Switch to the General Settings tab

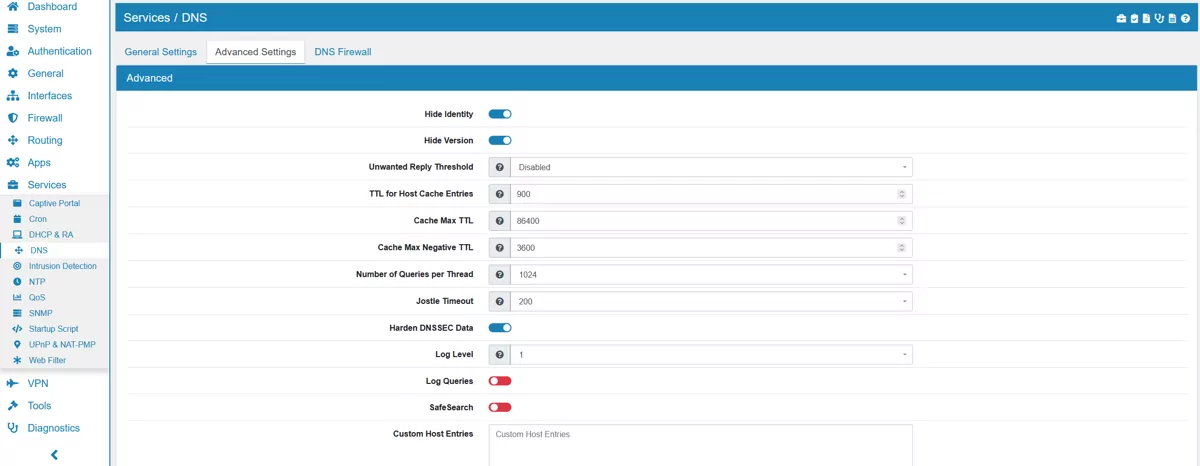[160, 52]
